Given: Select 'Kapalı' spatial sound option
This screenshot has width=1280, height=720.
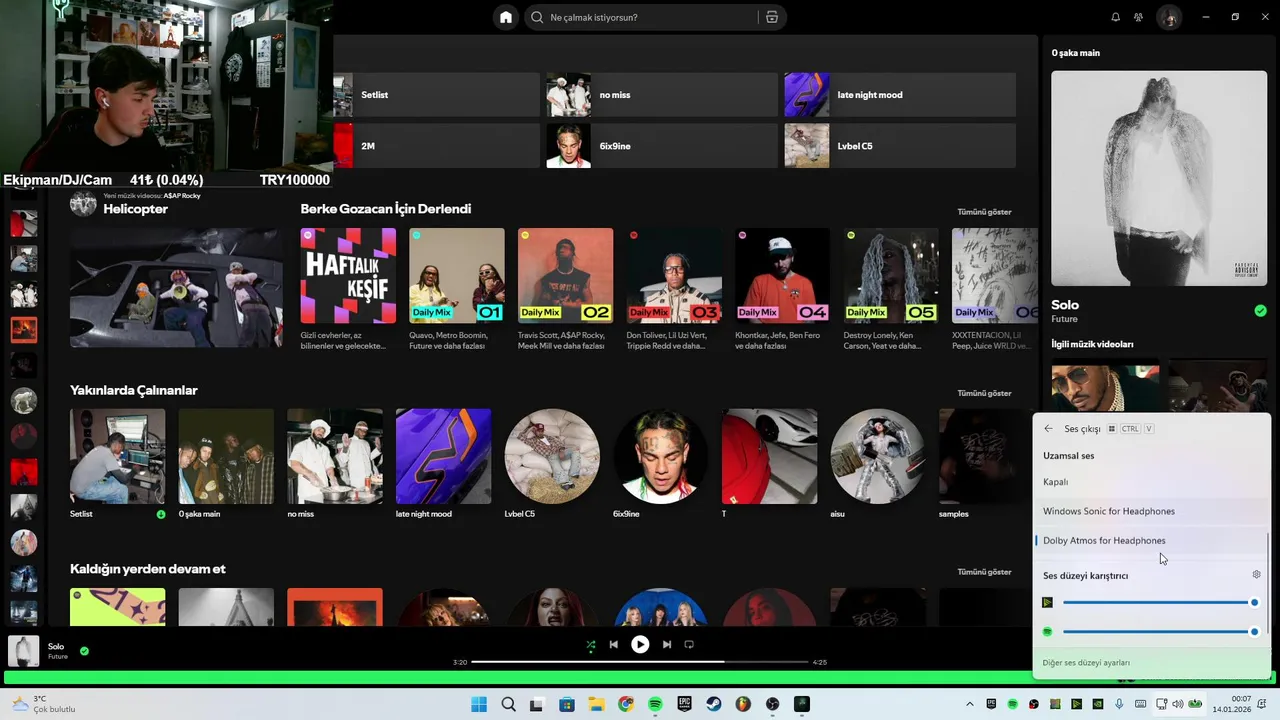Looking at the screenshot, I should pos(1151,482).
